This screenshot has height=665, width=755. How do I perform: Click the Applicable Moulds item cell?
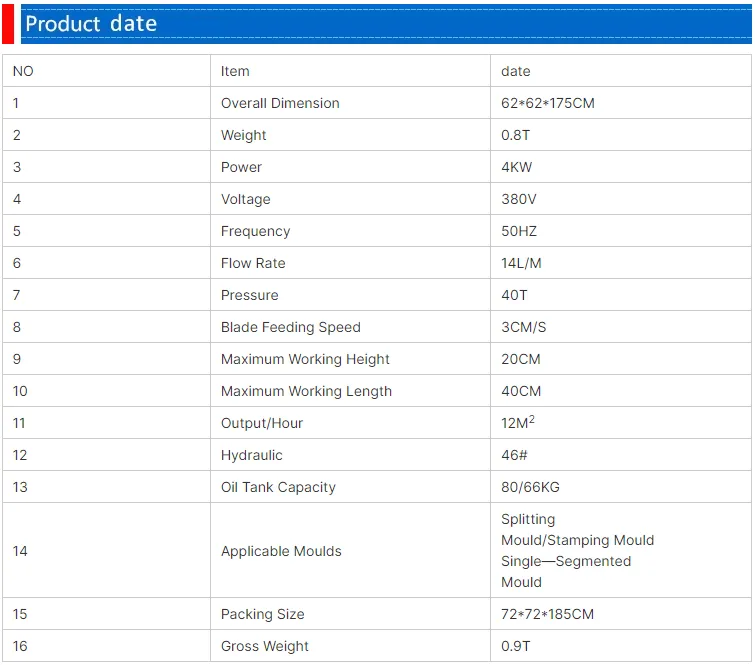click(x=350, y=550)
